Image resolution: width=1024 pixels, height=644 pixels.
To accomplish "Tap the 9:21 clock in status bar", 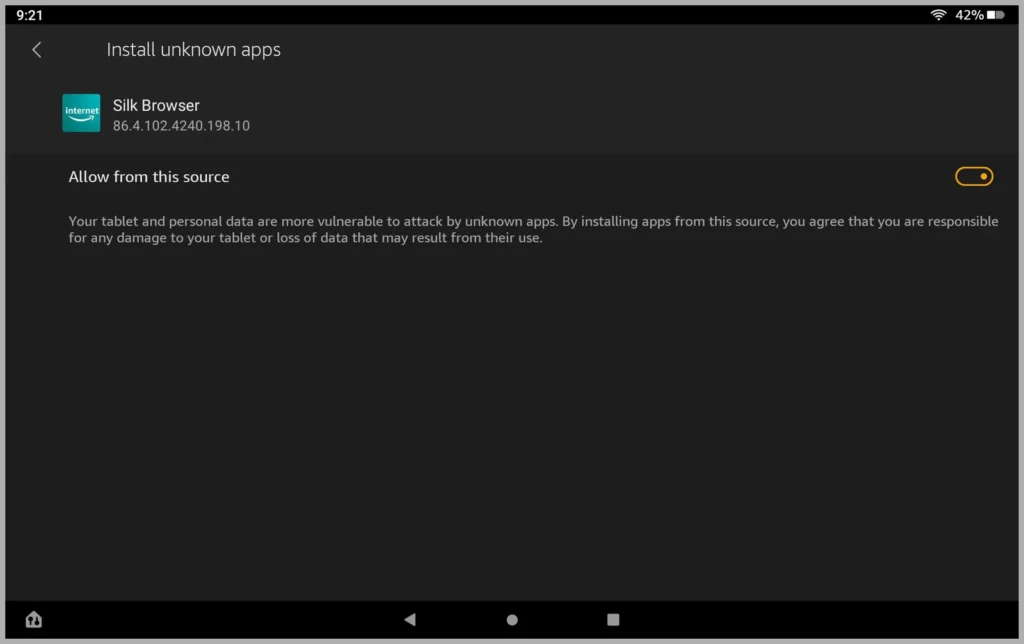I will [29, 15].
